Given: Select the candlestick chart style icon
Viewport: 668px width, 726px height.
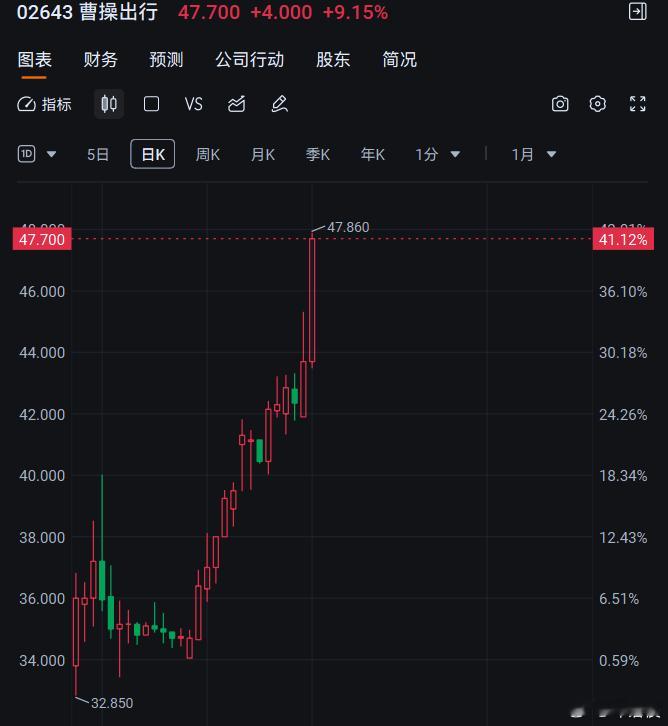Looking at the screenshot, I should 109,104.
